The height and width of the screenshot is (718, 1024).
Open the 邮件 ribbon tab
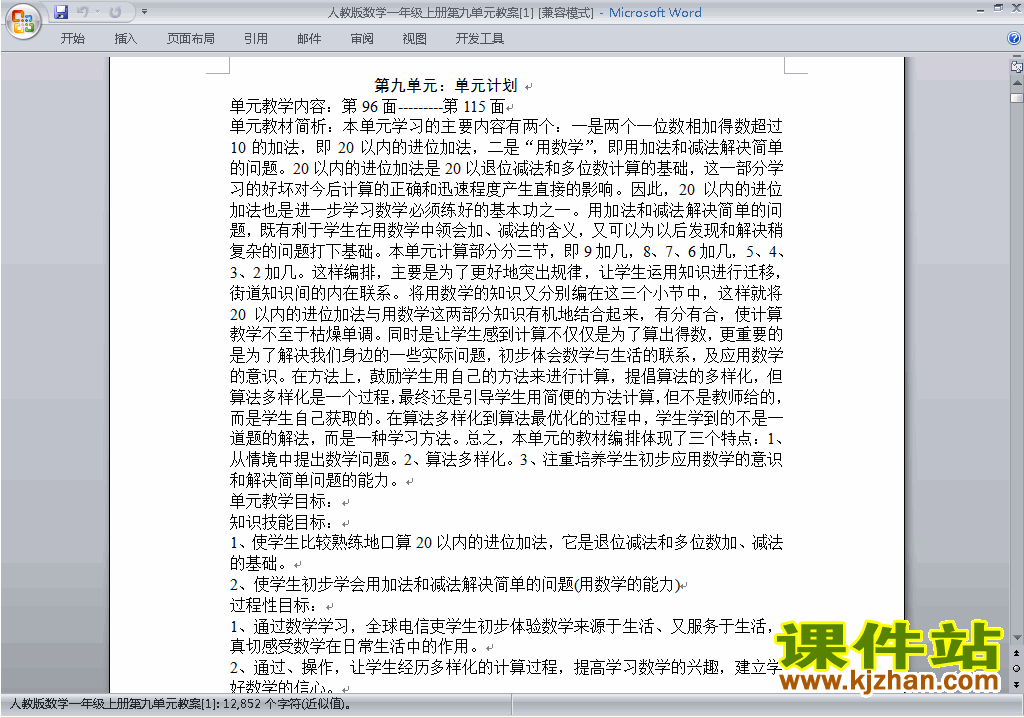[x=309, y=39]
